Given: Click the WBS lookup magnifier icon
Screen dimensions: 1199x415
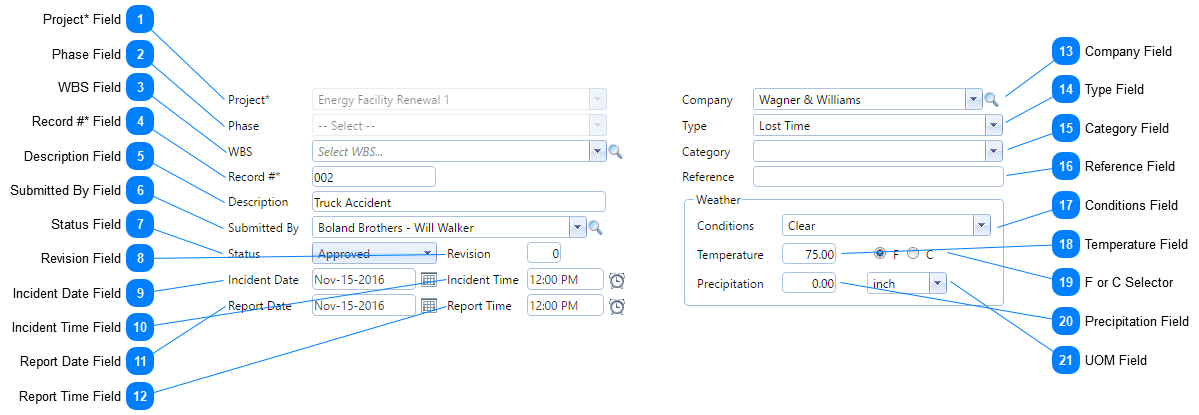Looking at the screenshot, I should pyautogui.click(x=616, y=152).
